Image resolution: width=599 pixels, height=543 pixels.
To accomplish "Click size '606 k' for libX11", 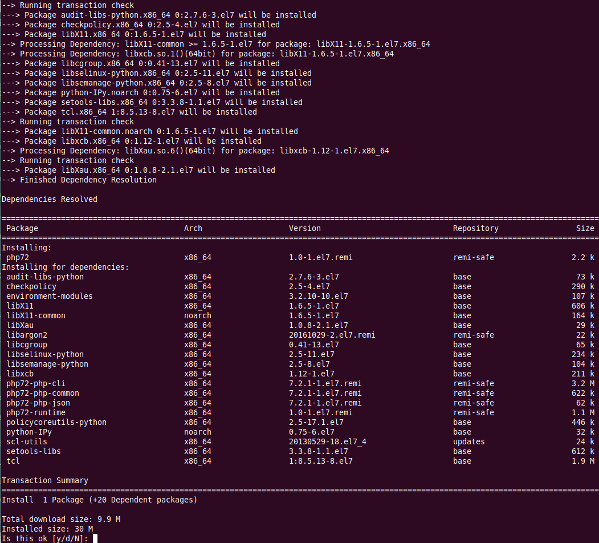I will coord(583,306).
